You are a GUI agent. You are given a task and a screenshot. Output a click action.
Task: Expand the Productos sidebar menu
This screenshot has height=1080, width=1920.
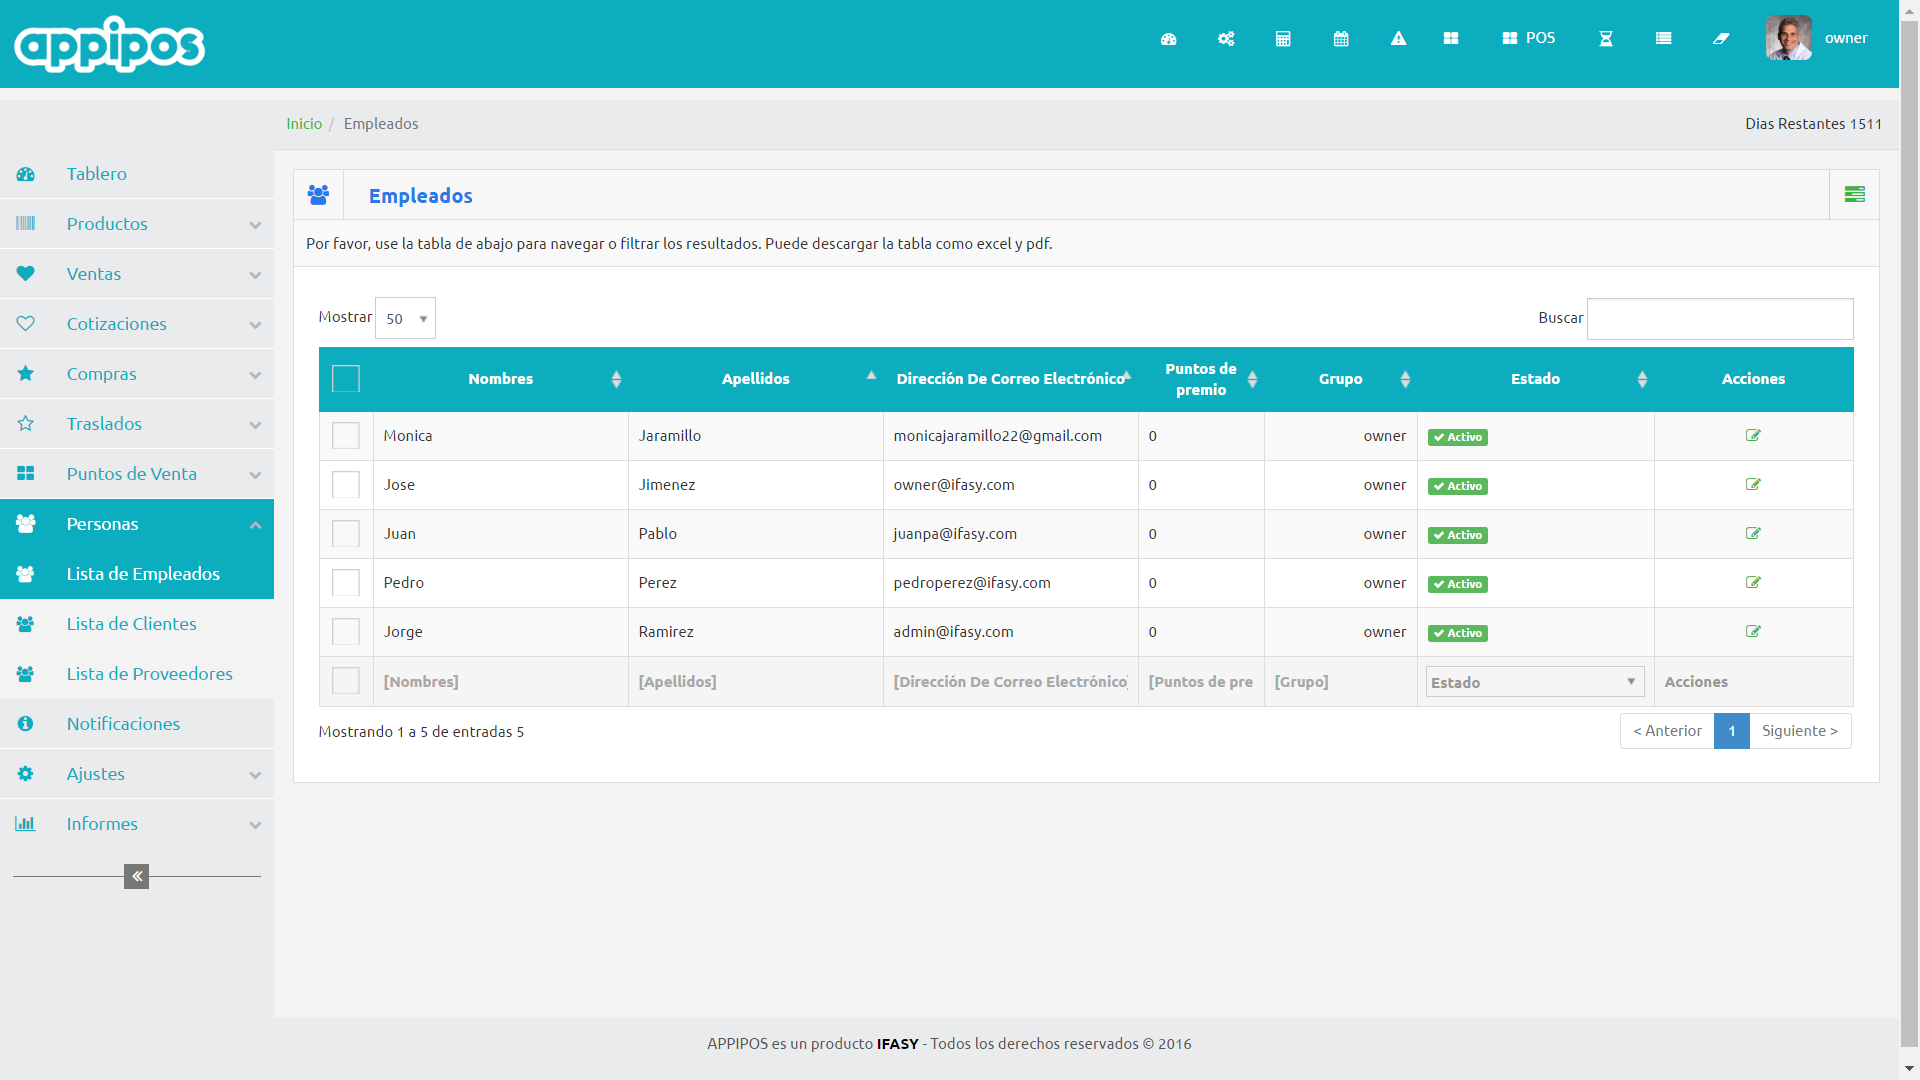pos(137,224)
